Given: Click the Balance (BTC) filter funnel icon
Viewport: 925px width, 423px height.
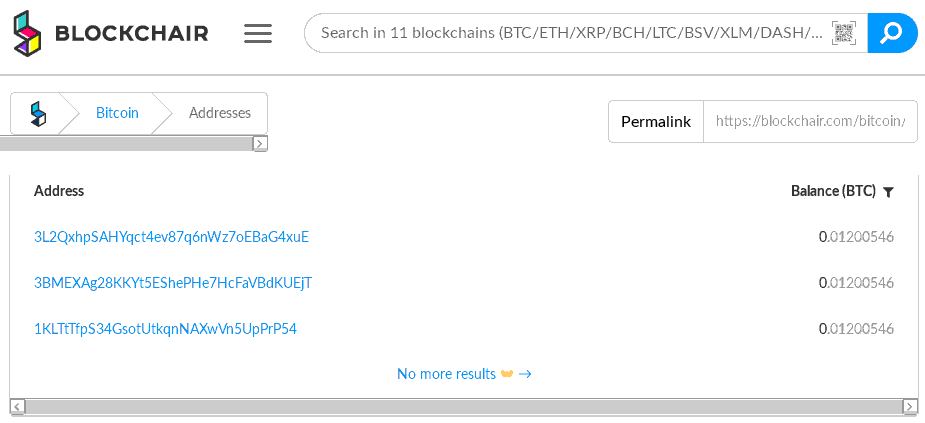Looking at the screenshot, I should [x=888, y=192].
